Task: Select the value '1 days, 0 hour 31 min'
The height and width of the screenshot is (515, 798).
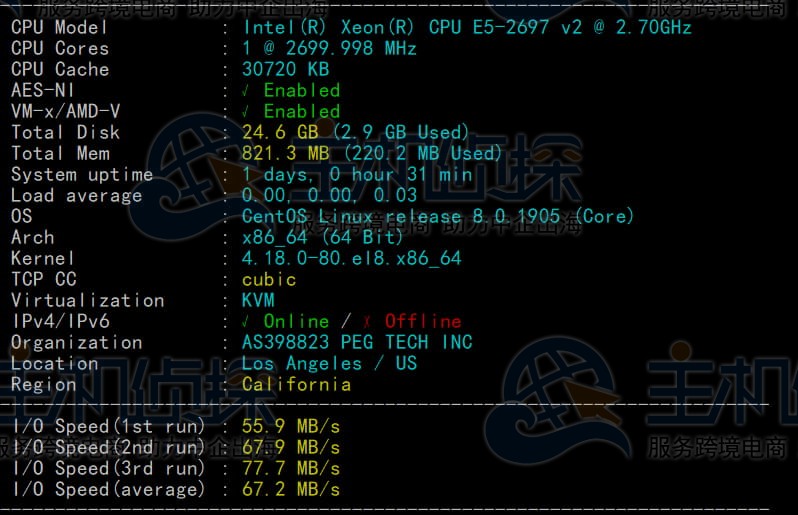Action: [x=357, y=175]
